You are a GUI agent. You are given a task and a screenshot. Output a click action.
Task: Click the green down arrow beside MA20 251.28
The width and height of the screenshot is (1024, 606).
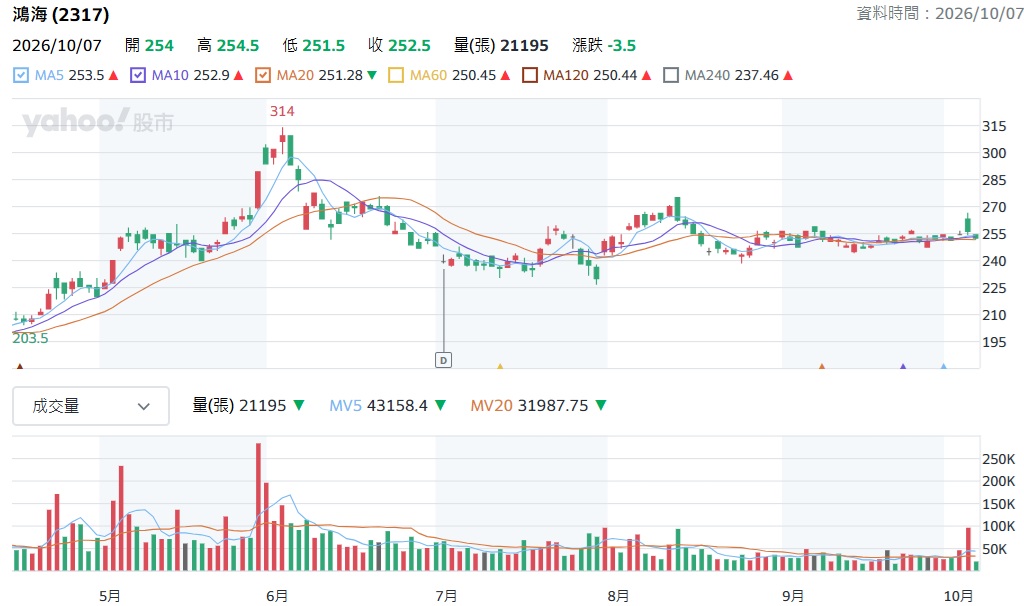[x=372, y=76]
